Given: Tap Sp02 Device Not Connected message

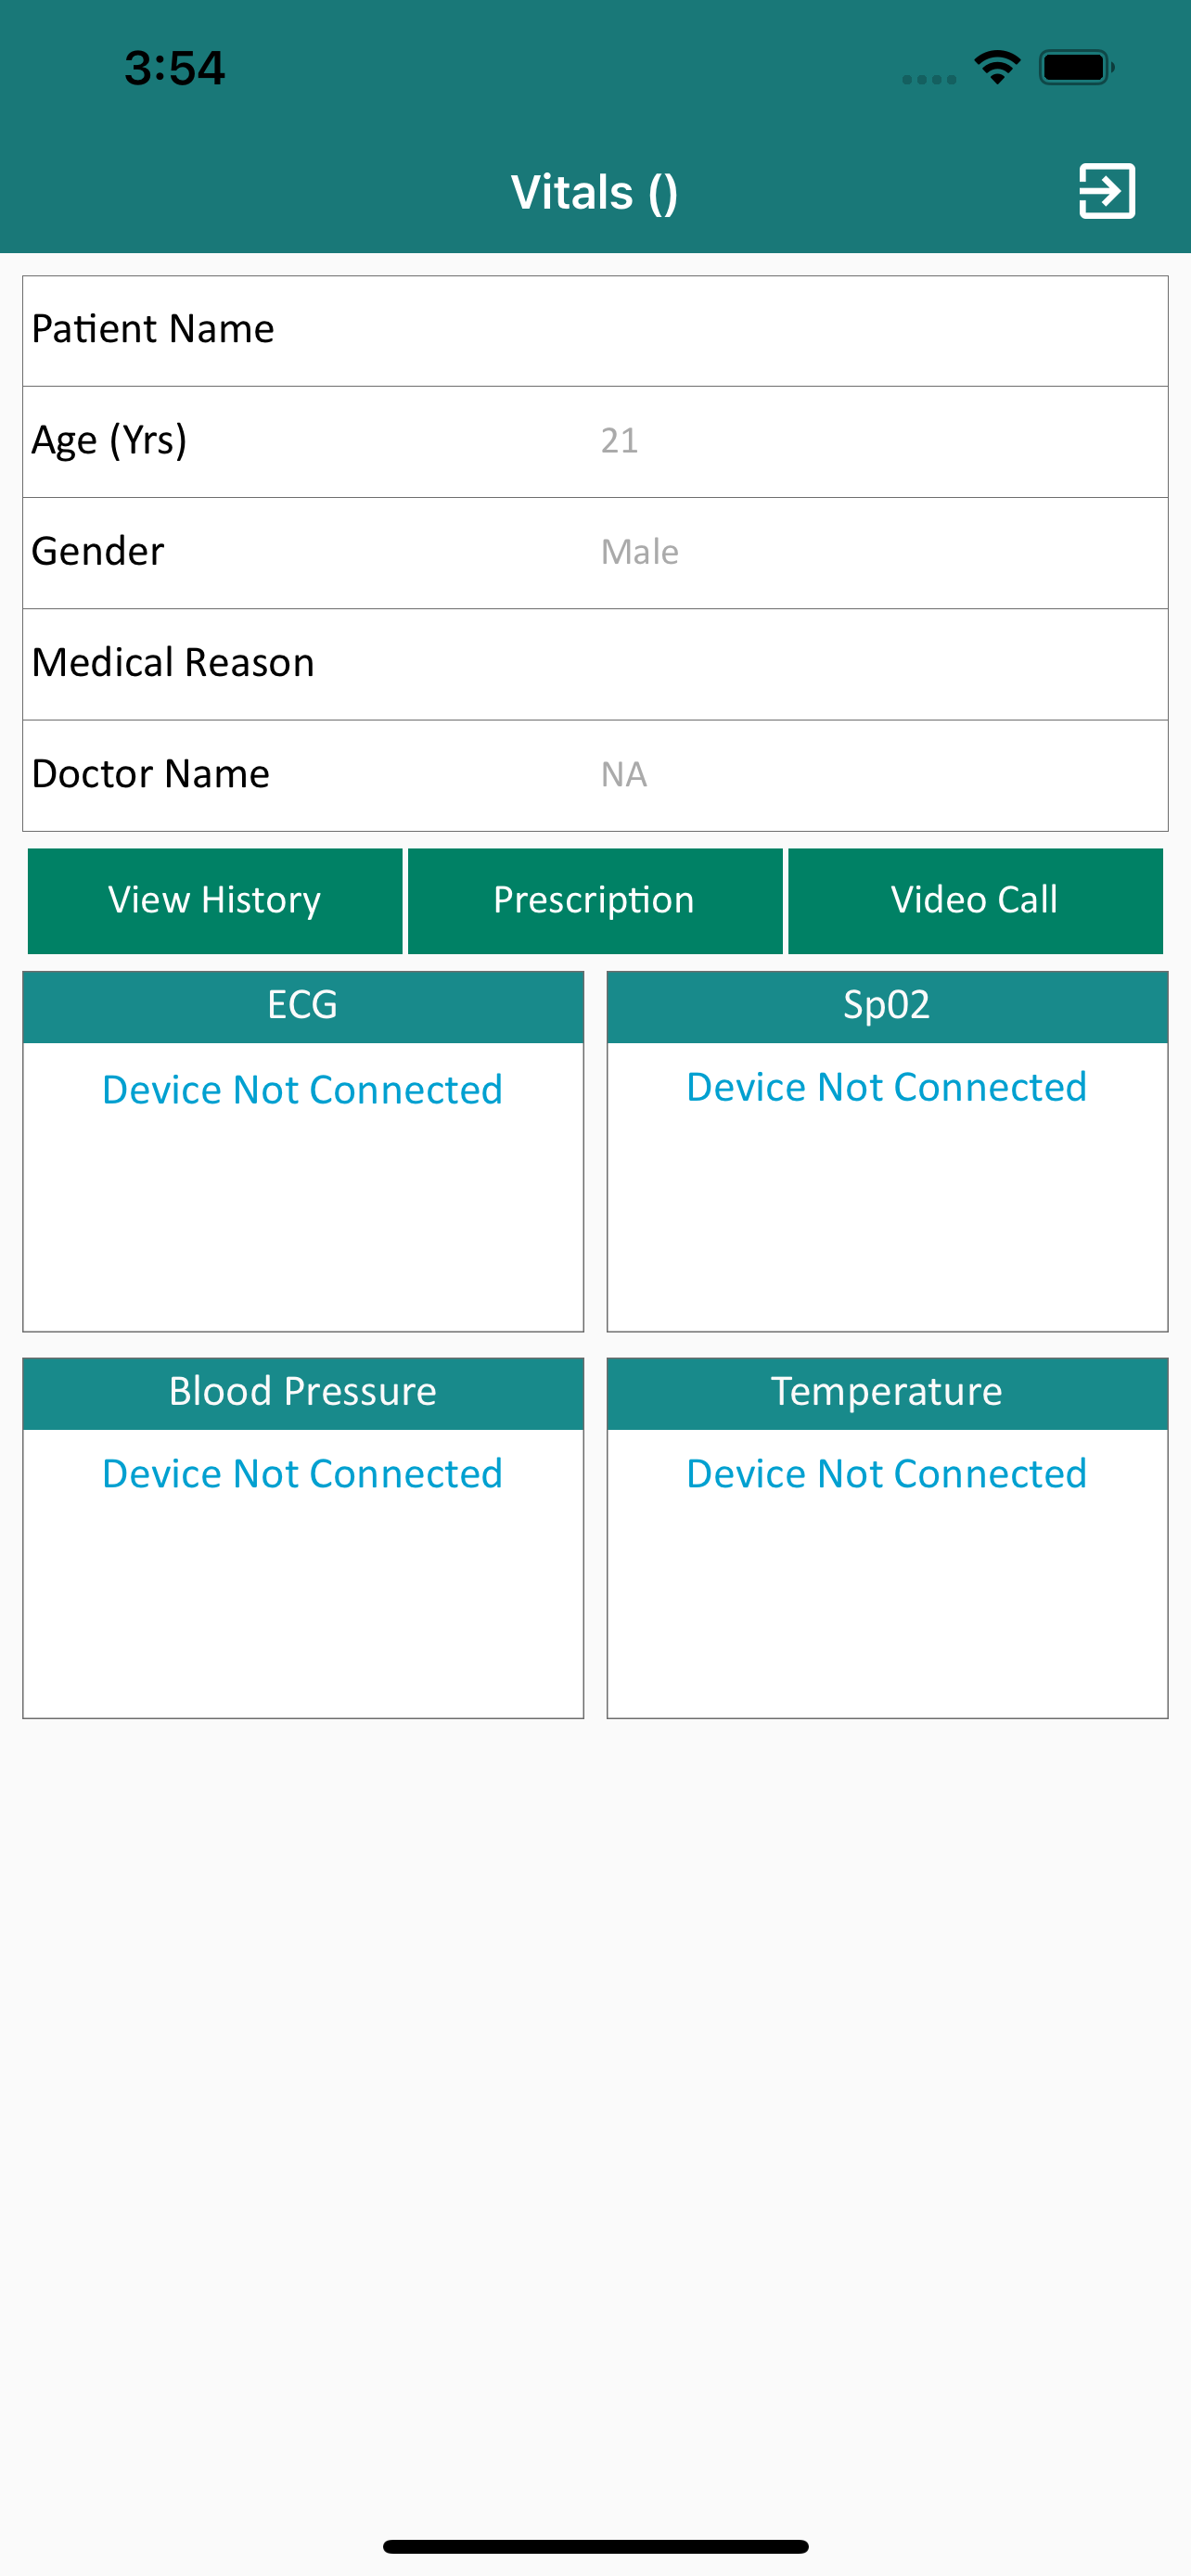Looking at the screenshot, I should click(886, 1088).
